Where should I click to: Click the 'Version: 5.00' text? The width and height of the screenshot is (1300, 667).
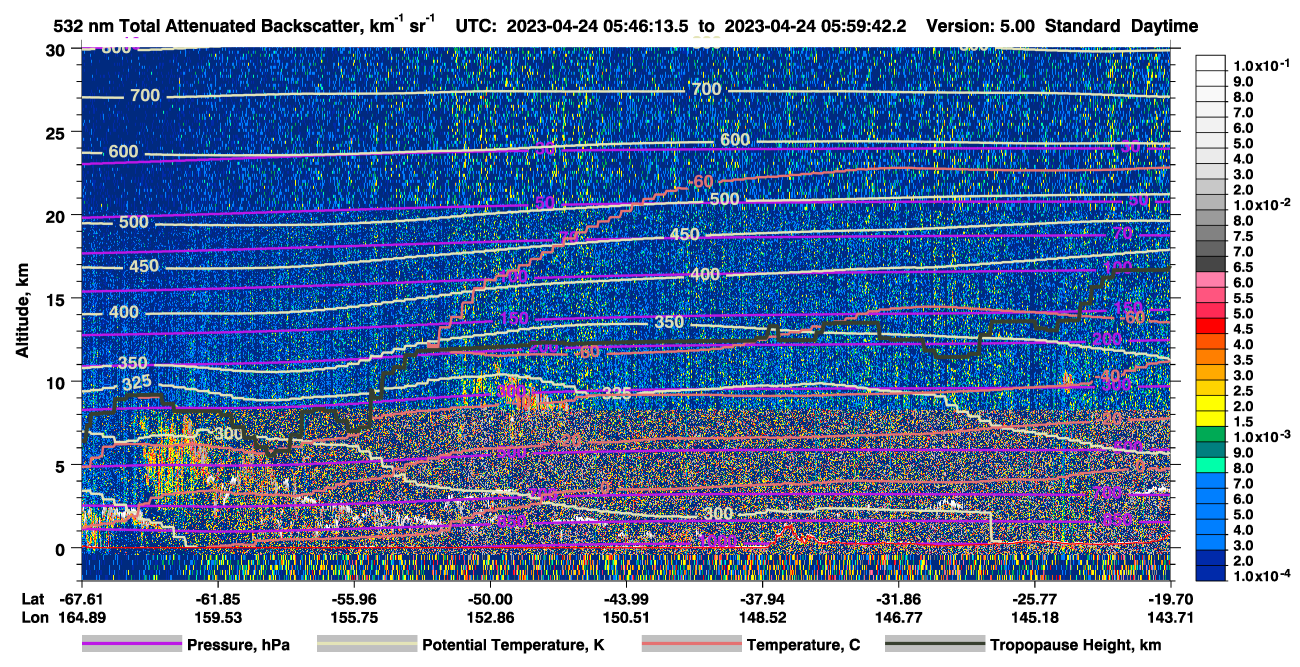point(982,26)
